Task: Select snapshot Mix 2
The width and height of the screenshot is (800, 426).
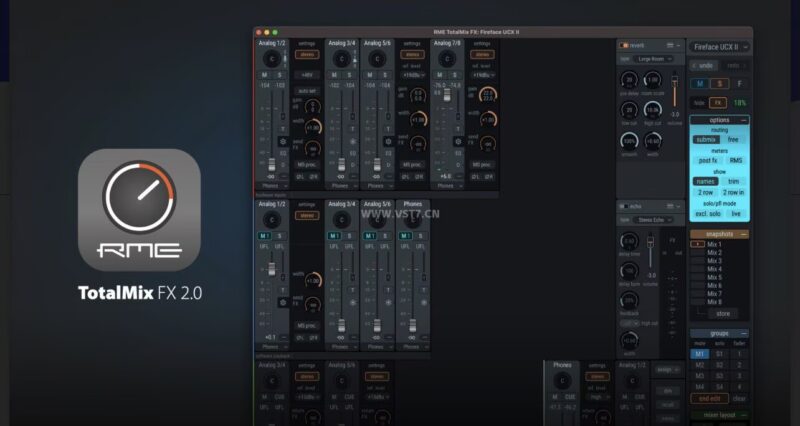Action: coord(714,253)
